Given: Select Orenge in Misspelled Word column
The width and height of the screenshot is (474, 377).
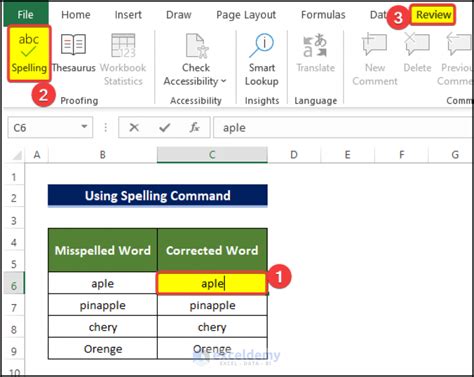Looking at the screenshot, I should click(103, 349).
